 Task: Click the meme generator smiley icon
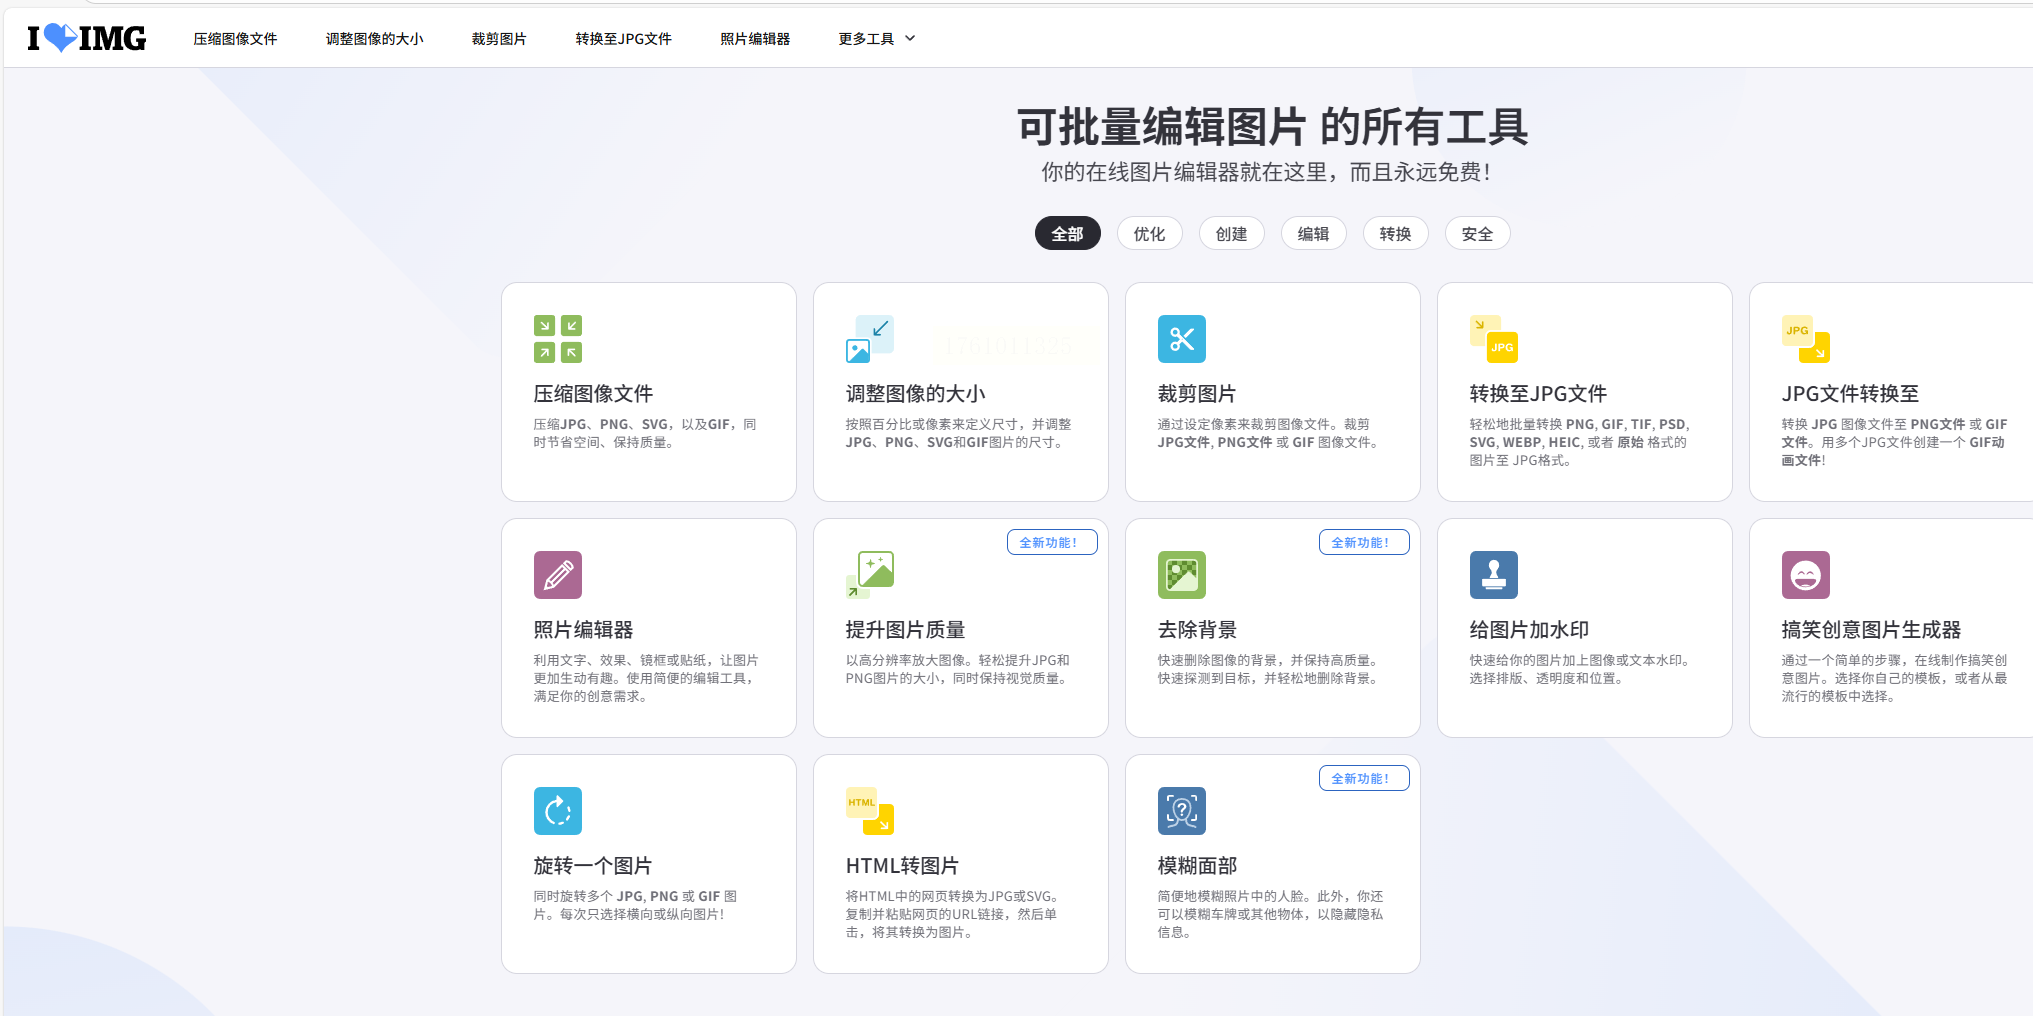click(1805, 575)
